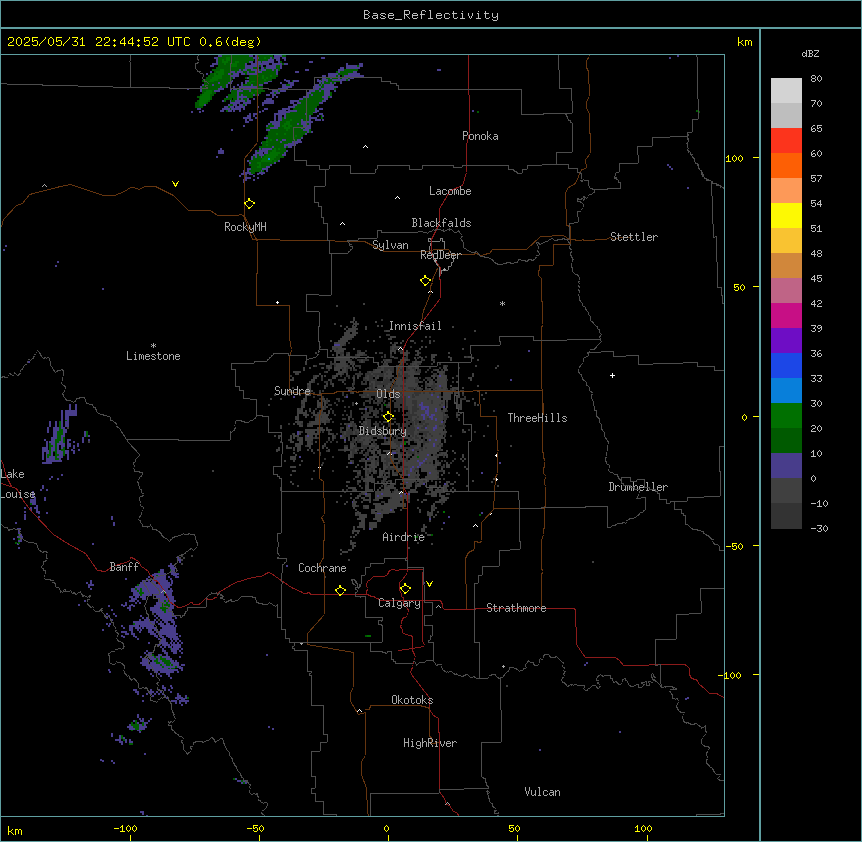
Task: Click the Red Deer city label
Action: (440, 255)
